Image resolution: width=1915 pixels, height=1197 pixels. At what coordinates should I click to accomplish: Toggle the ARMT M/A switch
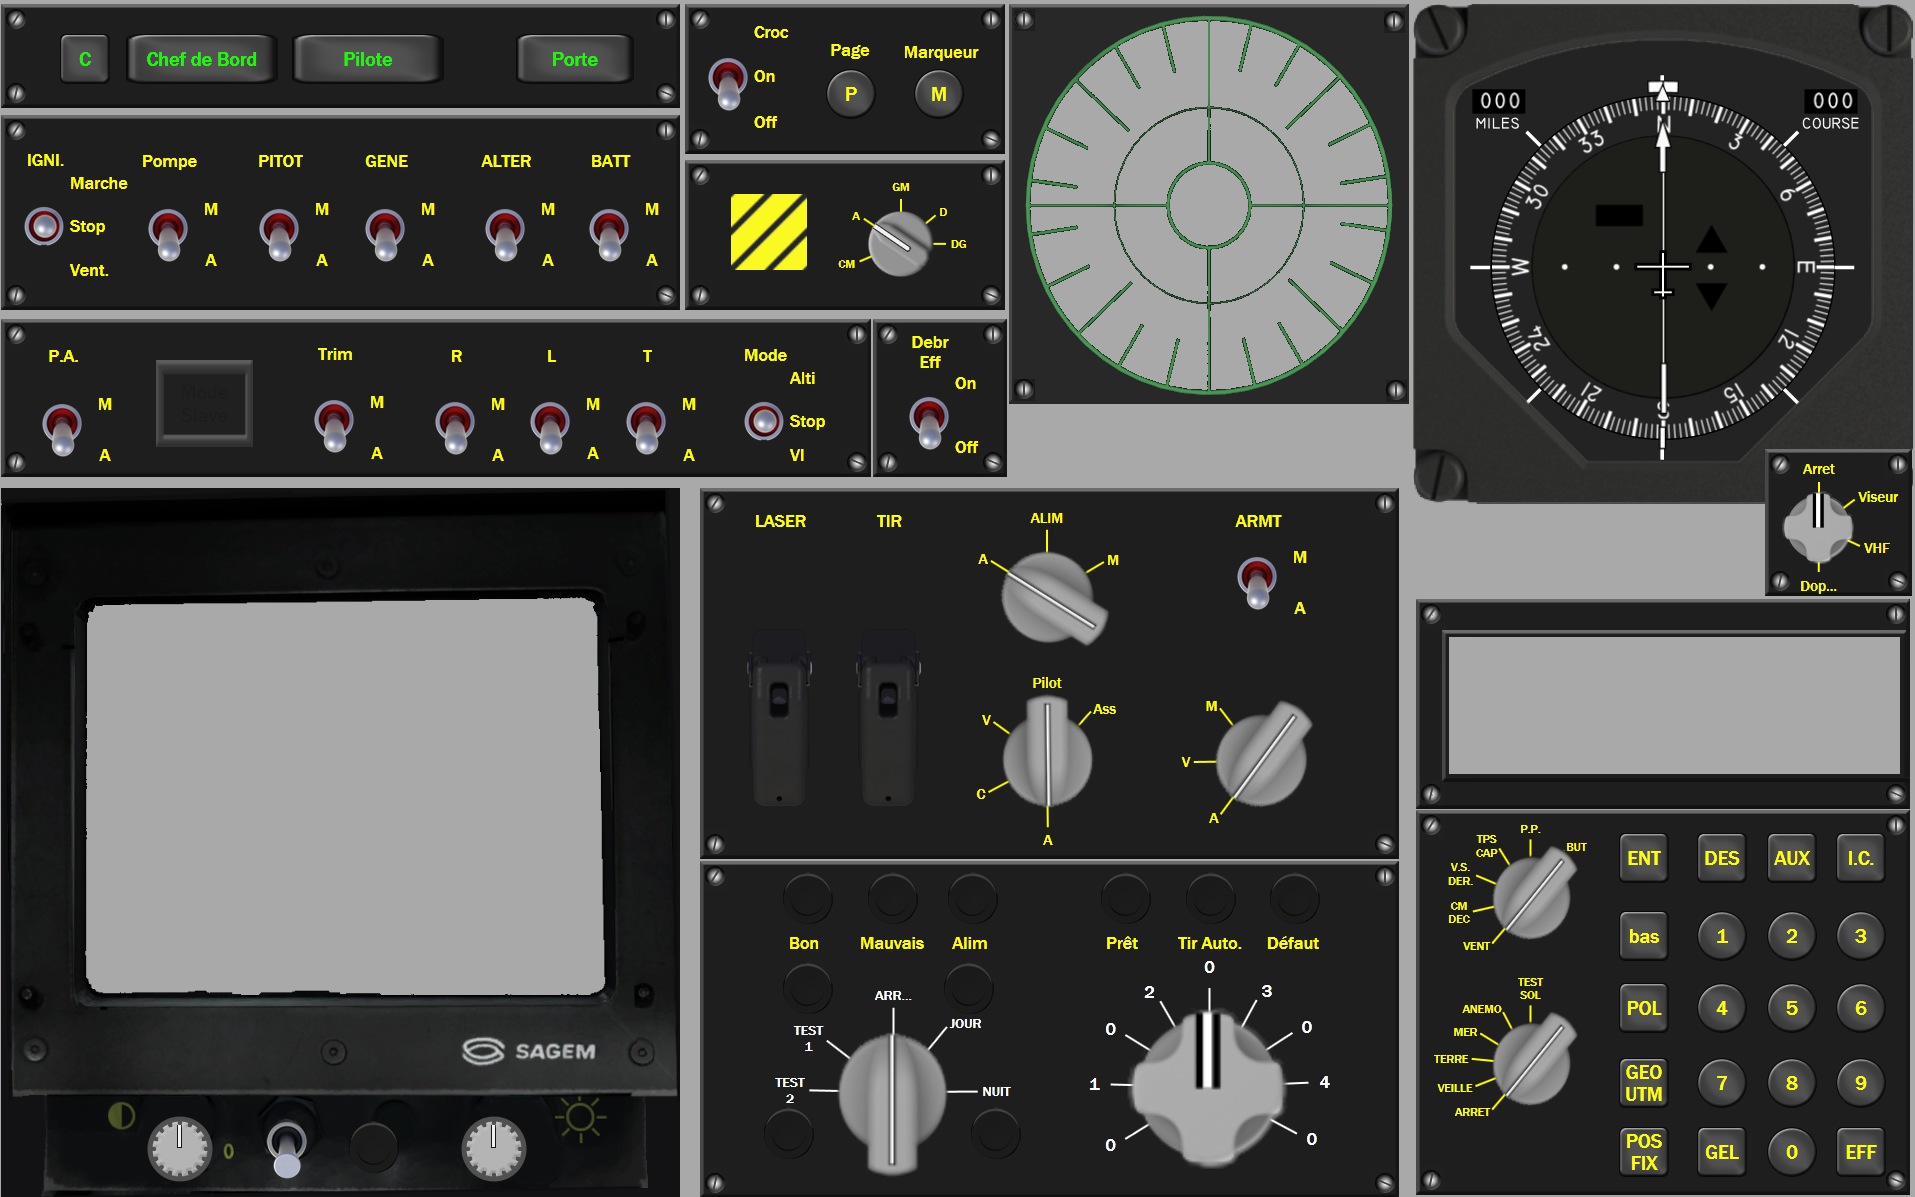pos(1257,583)
